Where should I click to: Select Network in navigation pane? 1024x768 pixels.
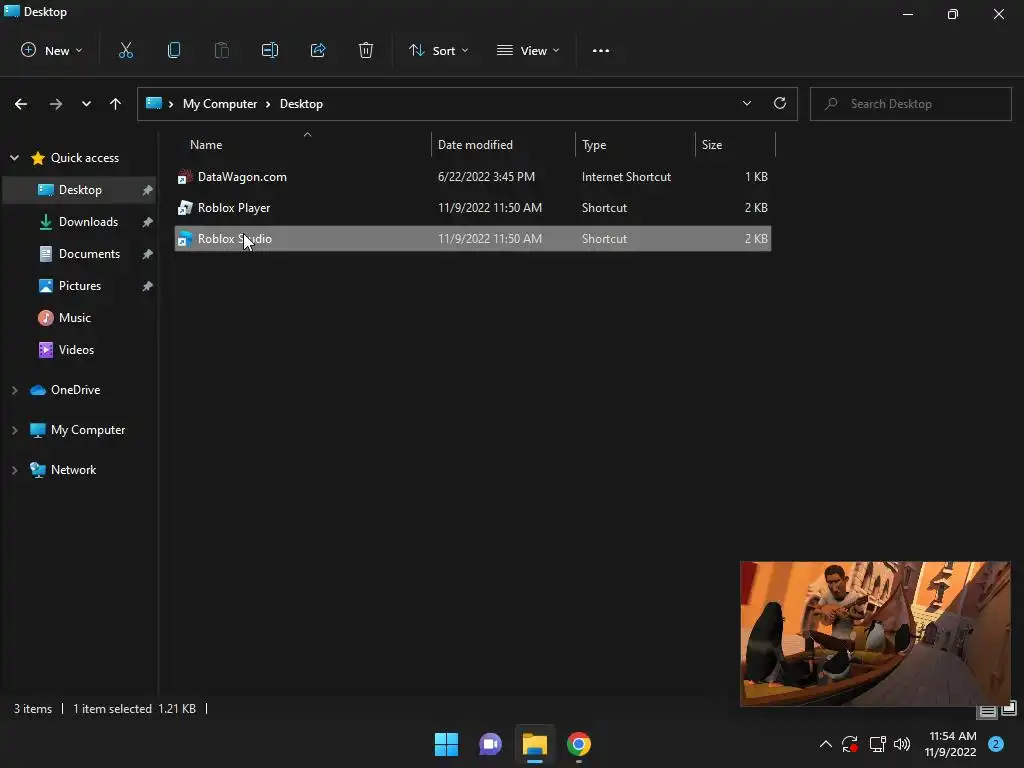(x=73, y=470)
